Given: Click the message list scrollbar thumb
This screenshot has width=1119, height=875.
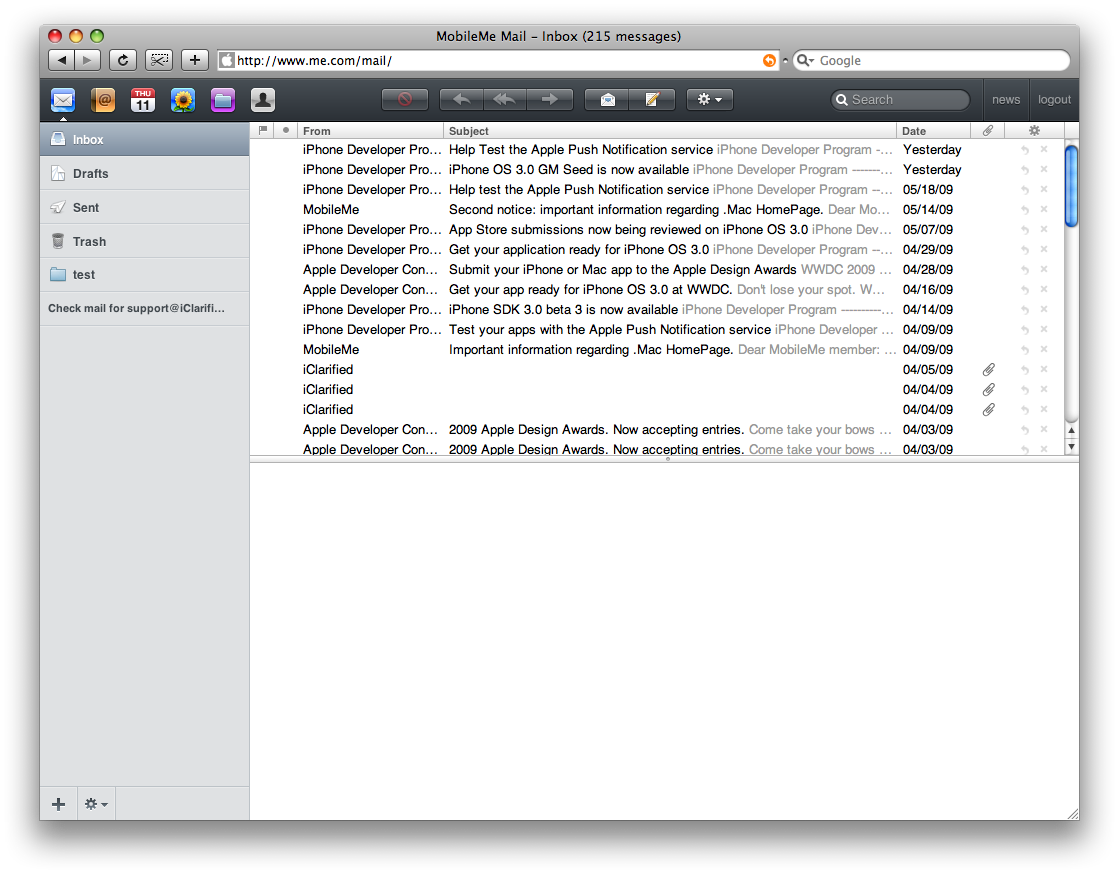Looking at the screenshot, I should click(1071, 186).
